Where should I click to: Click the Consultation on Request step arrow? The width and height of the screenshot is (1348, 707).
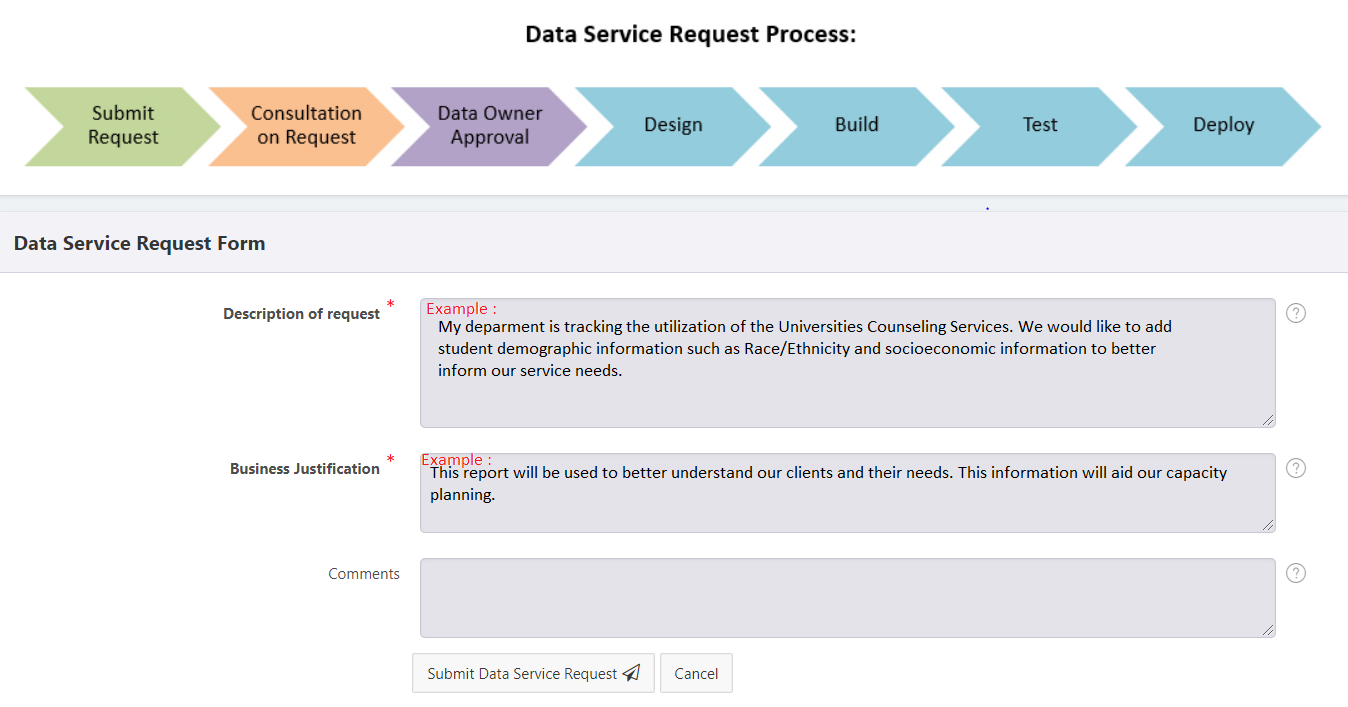tap(306, 126)
